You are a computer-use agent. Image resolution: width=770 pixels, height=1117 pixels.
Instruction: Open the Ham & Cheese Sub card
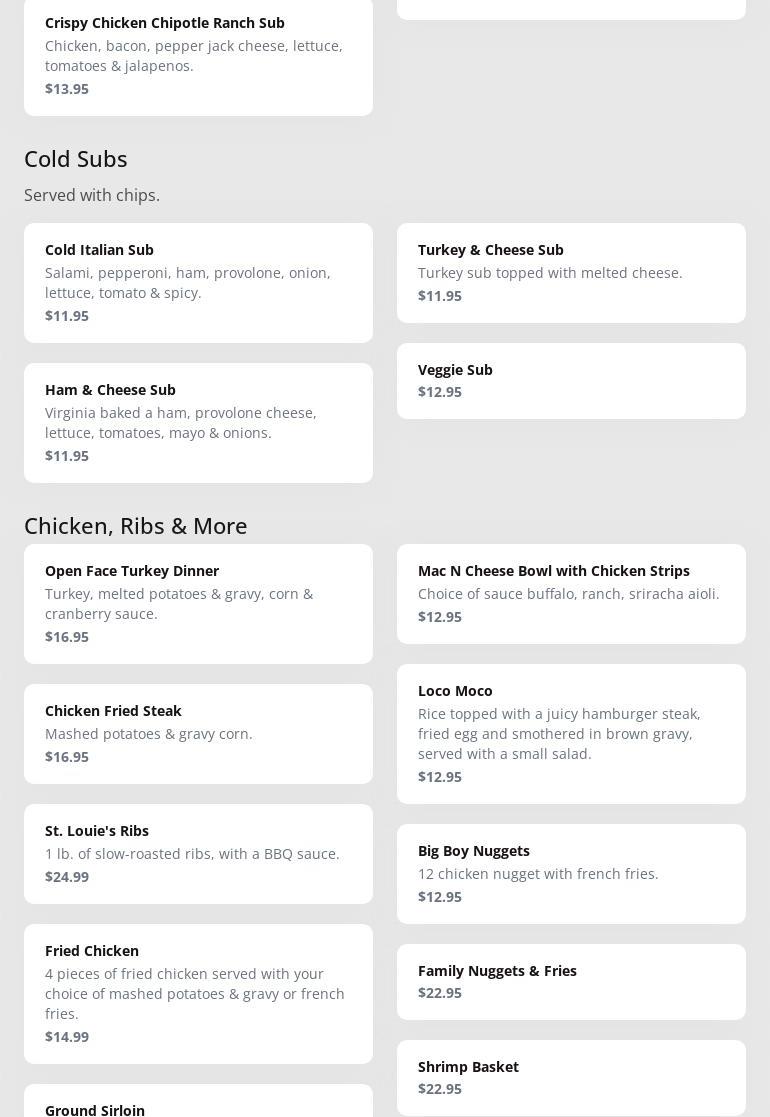[198, 422]
